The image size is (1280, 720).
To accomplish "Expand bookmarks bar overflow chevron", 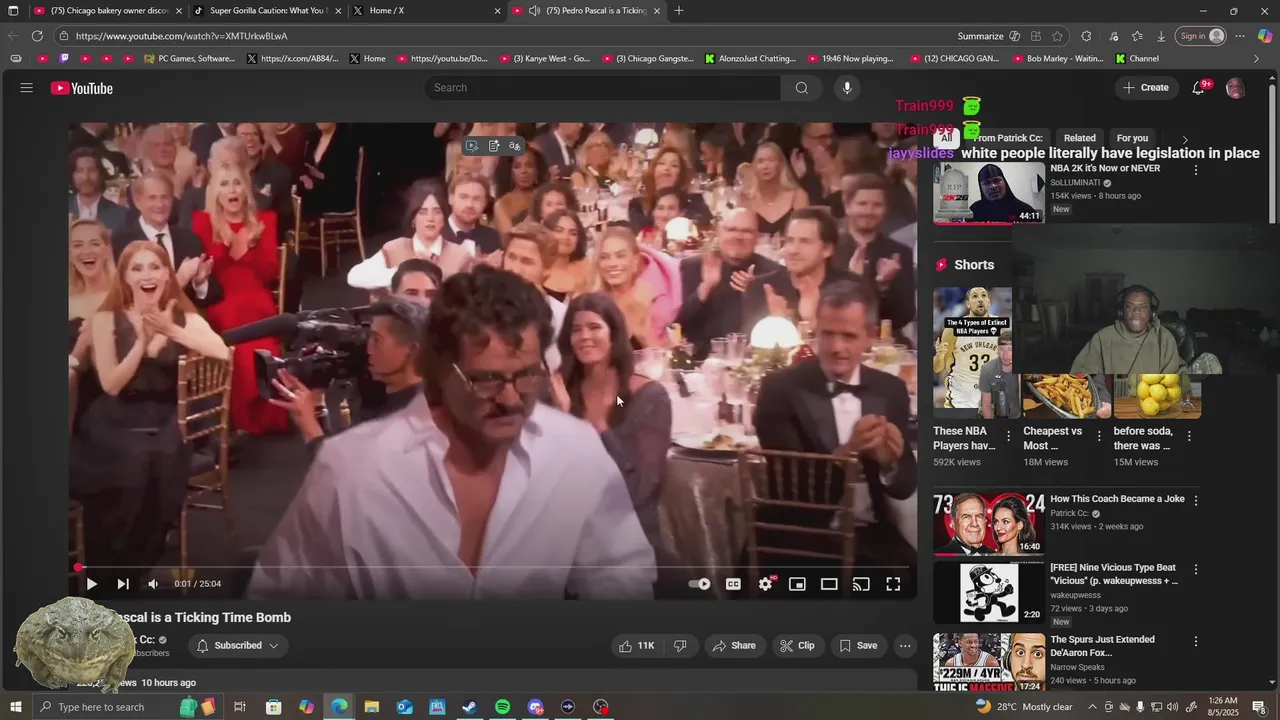I will pos(1256,59).
